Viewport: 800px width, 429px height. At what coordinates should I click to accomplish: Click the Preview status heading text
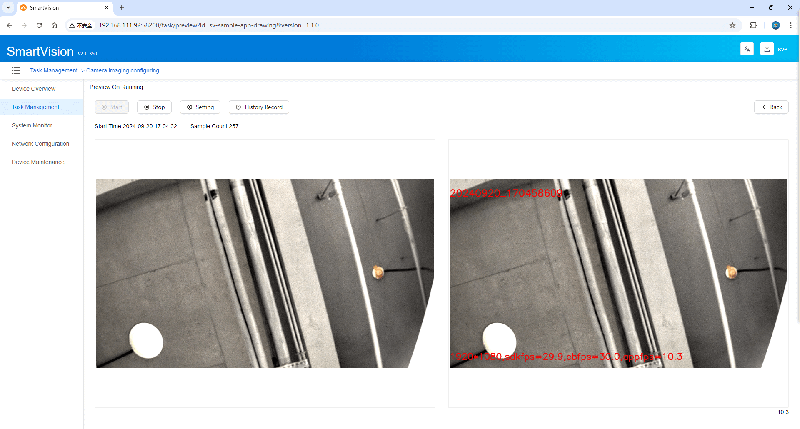click(117, 87)
